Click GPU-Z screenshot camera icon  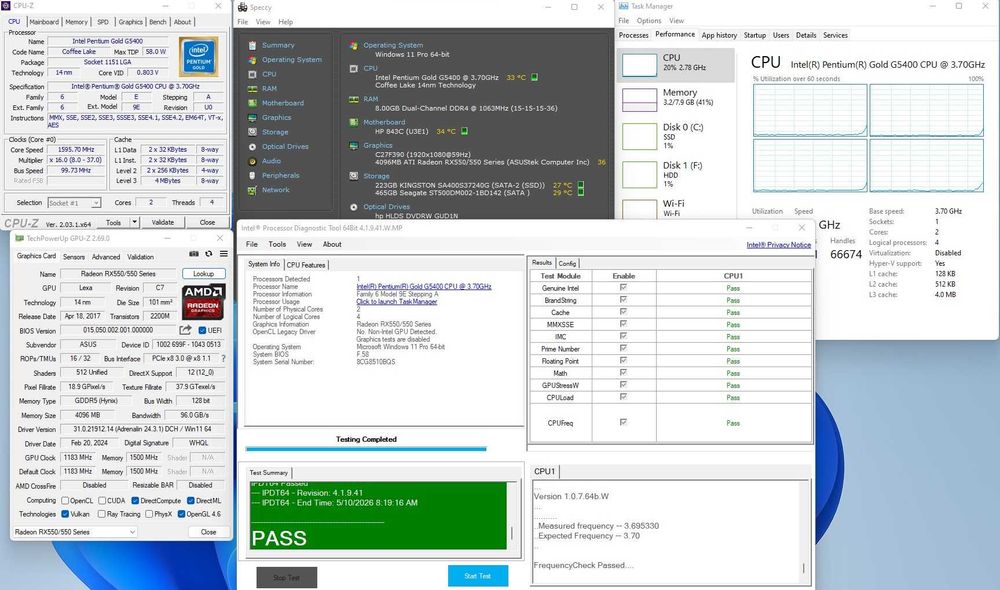point(194,254)
